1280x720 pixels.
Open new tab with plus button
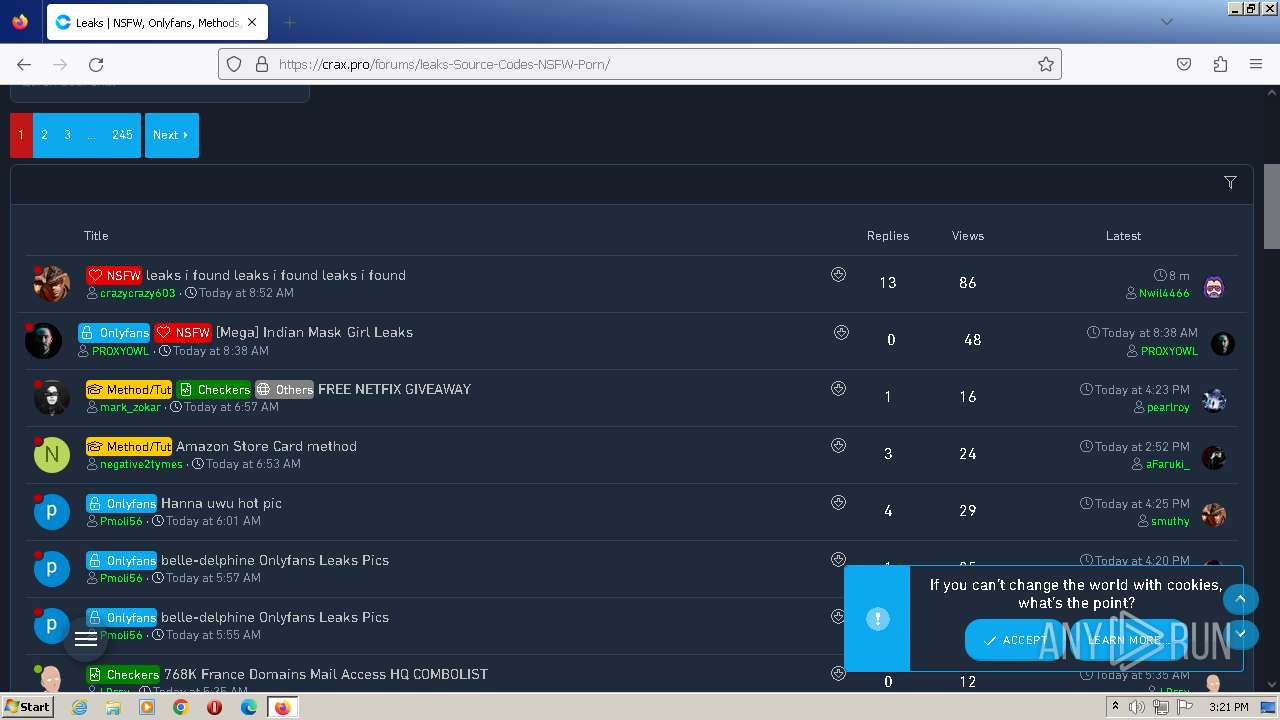289,22
